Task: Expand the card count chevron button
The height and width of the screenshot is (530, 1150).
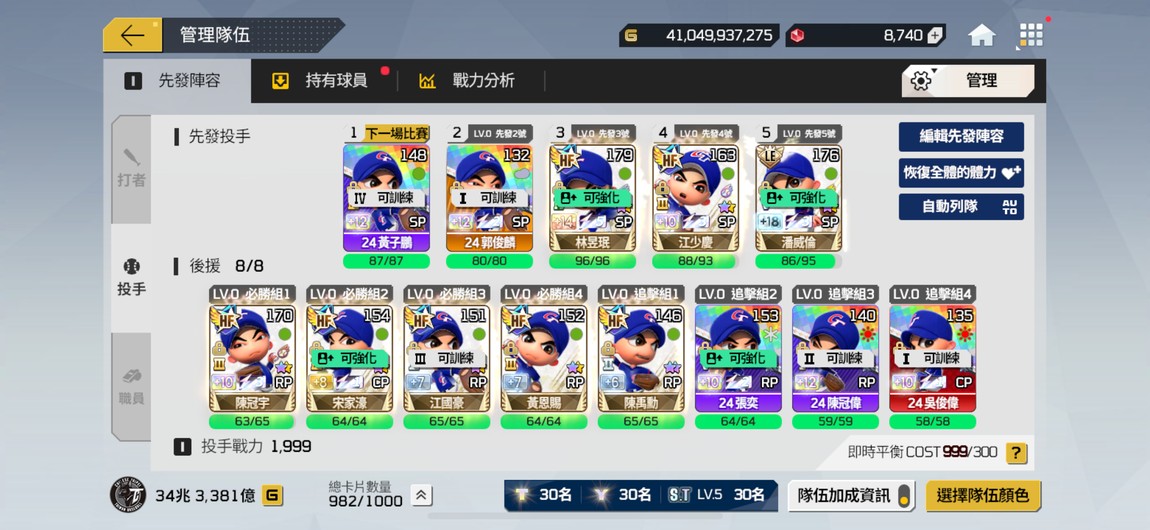Action: (421, 496)
